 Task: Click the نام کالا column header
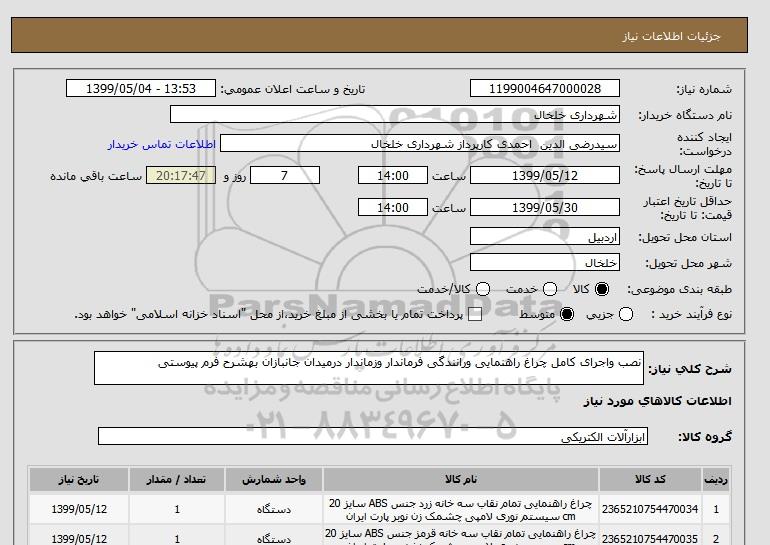tap(461, 479)
